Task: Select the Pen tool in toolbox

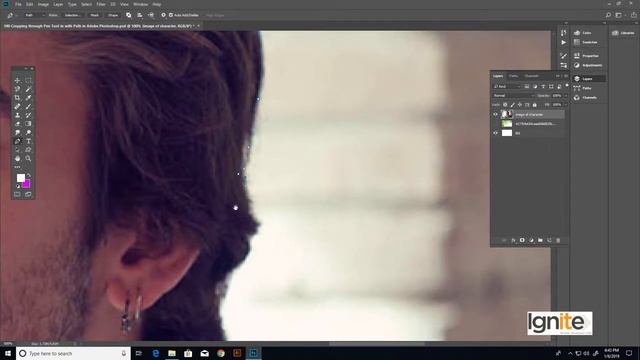Action: (x=17, y=141)
